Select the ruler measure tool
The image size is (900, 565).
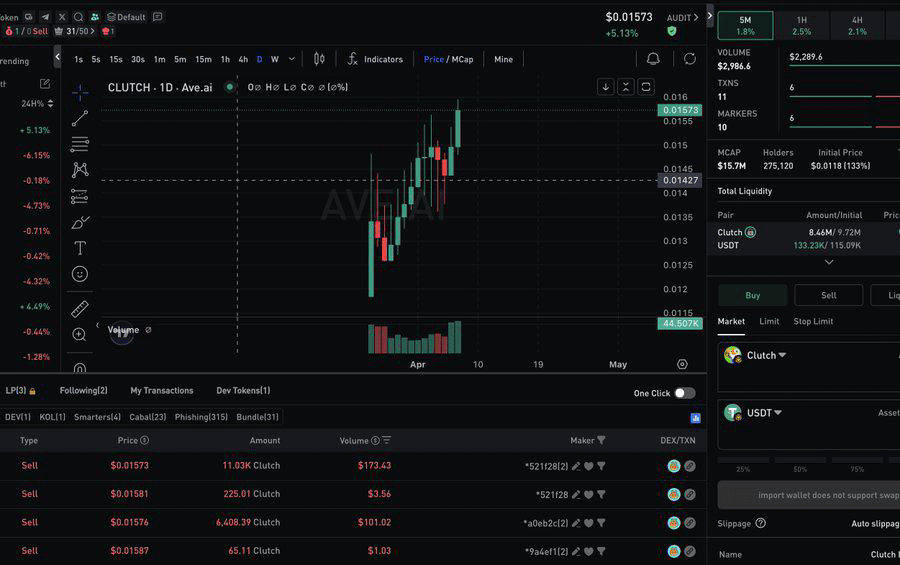tap(80, 309)
